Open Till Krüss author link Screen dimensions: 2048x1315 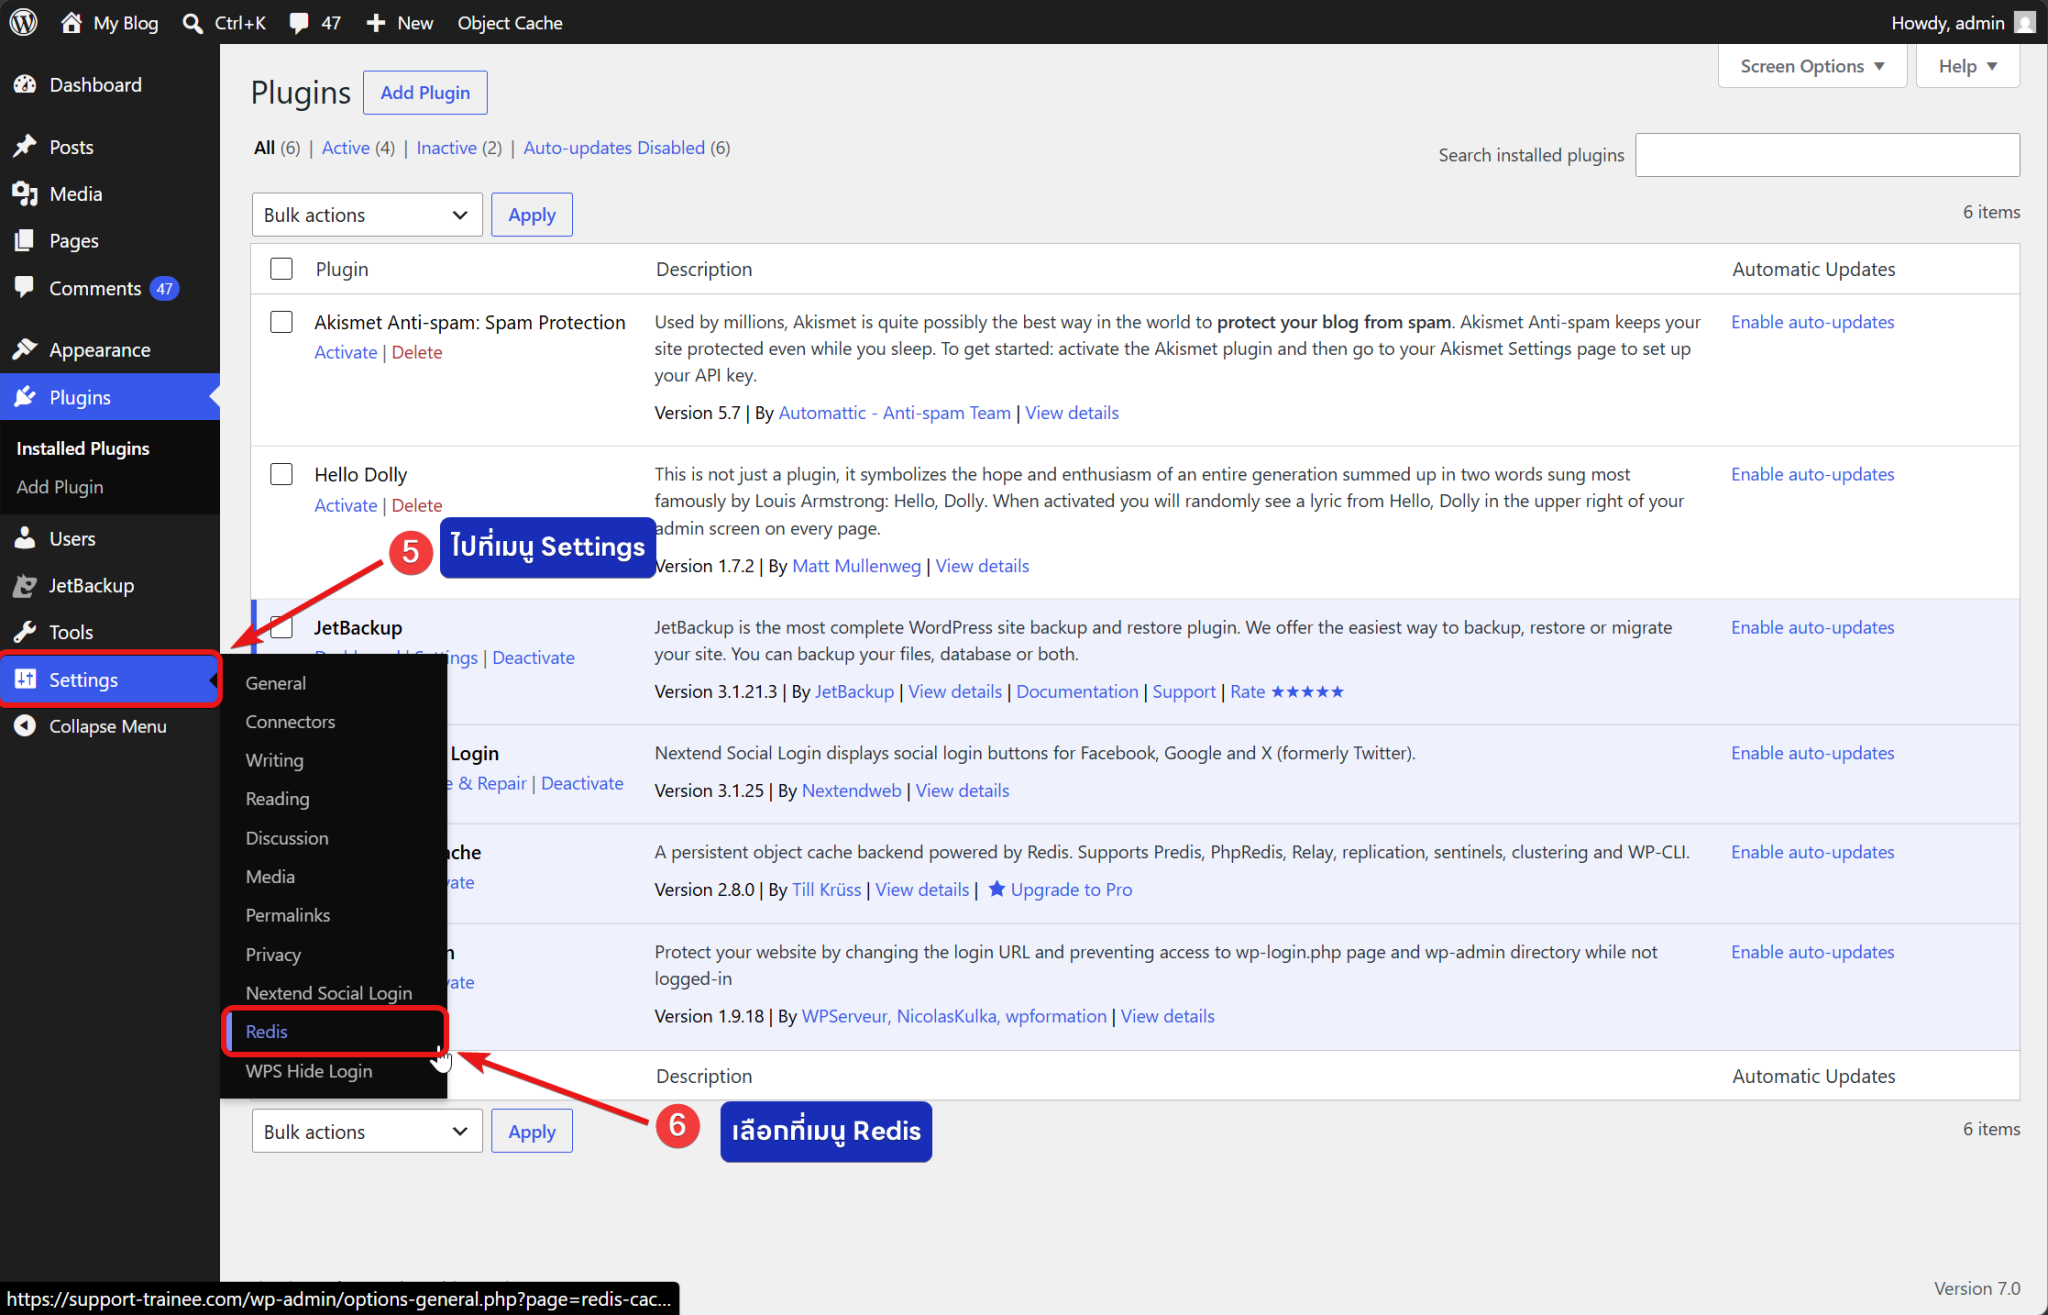[x=826, y=889]
